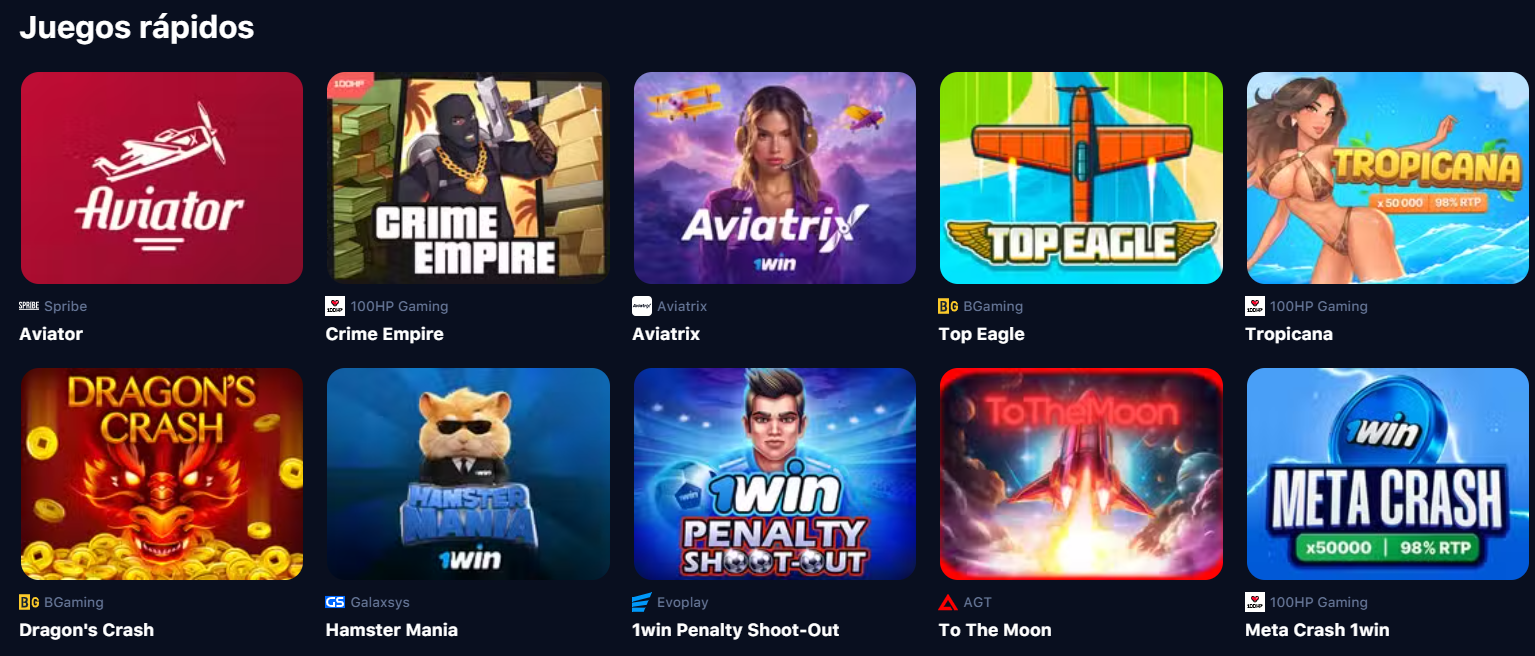The image size is (1535, 656).
Task: Launch the Hamster Mania game tile
Action: click(468, 474)
